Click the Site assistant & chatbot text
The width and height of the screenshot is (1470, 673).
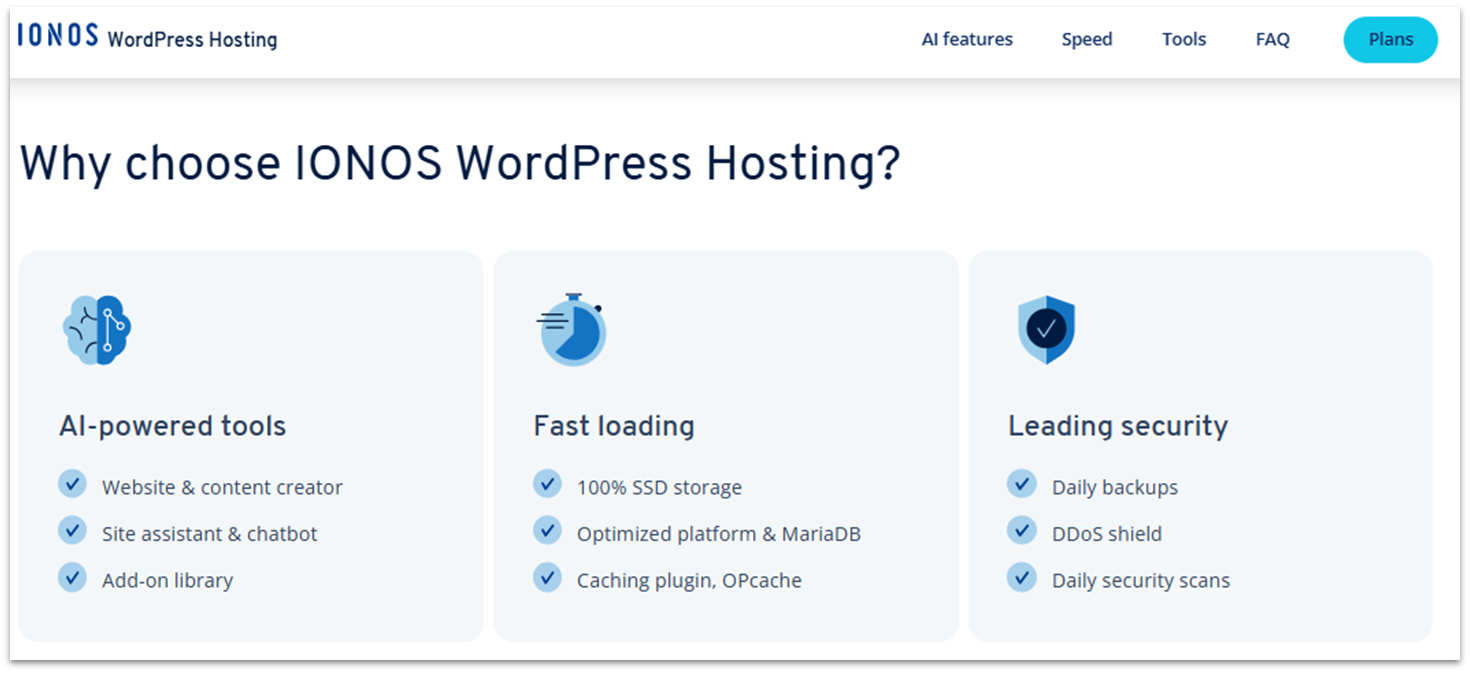pos(210,534)
